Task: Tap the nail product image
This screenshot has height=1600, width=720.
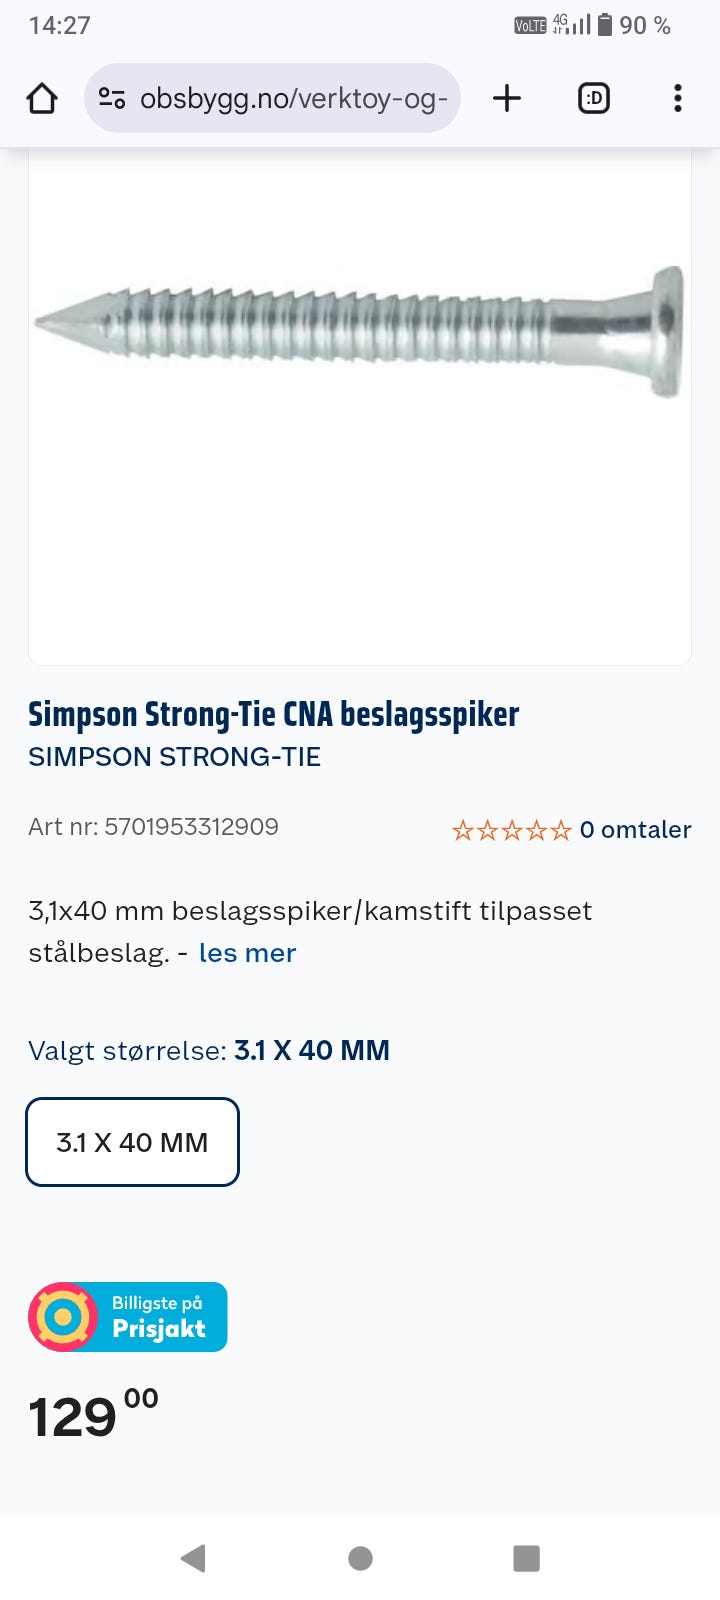Action: [x=360, y=330]
